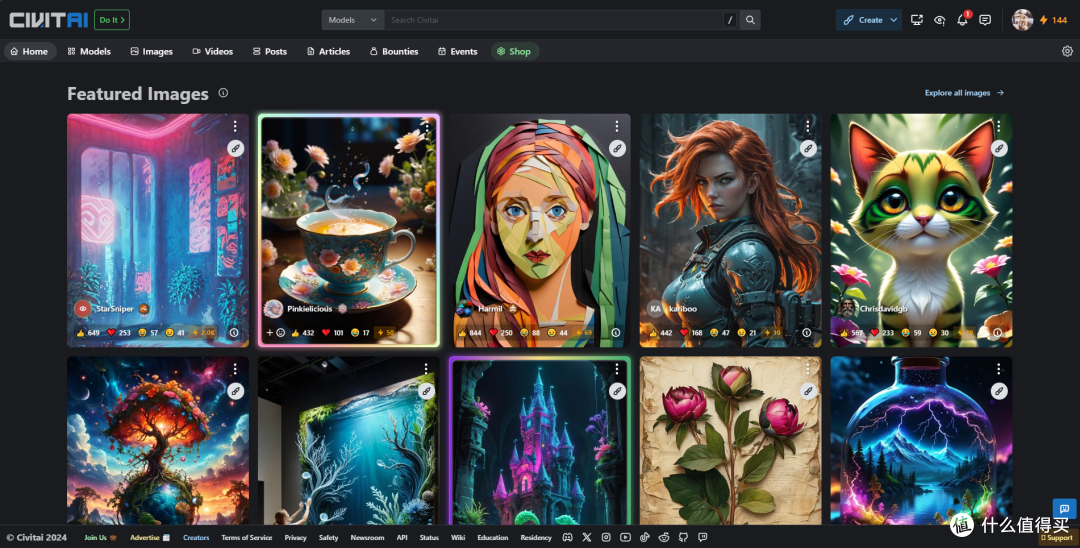Open the chat messages icon
This screenshot has width=1080, height=548.
[x=985, y=20]
